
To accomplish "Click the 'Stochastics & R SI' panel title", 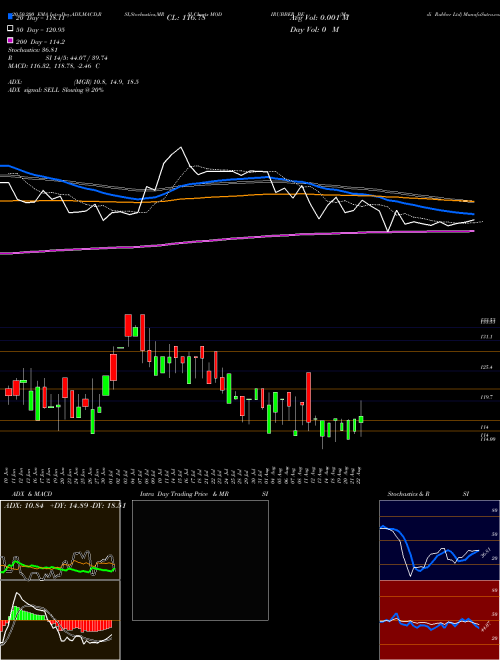I will pyautogui.click(x=428, y=494).
